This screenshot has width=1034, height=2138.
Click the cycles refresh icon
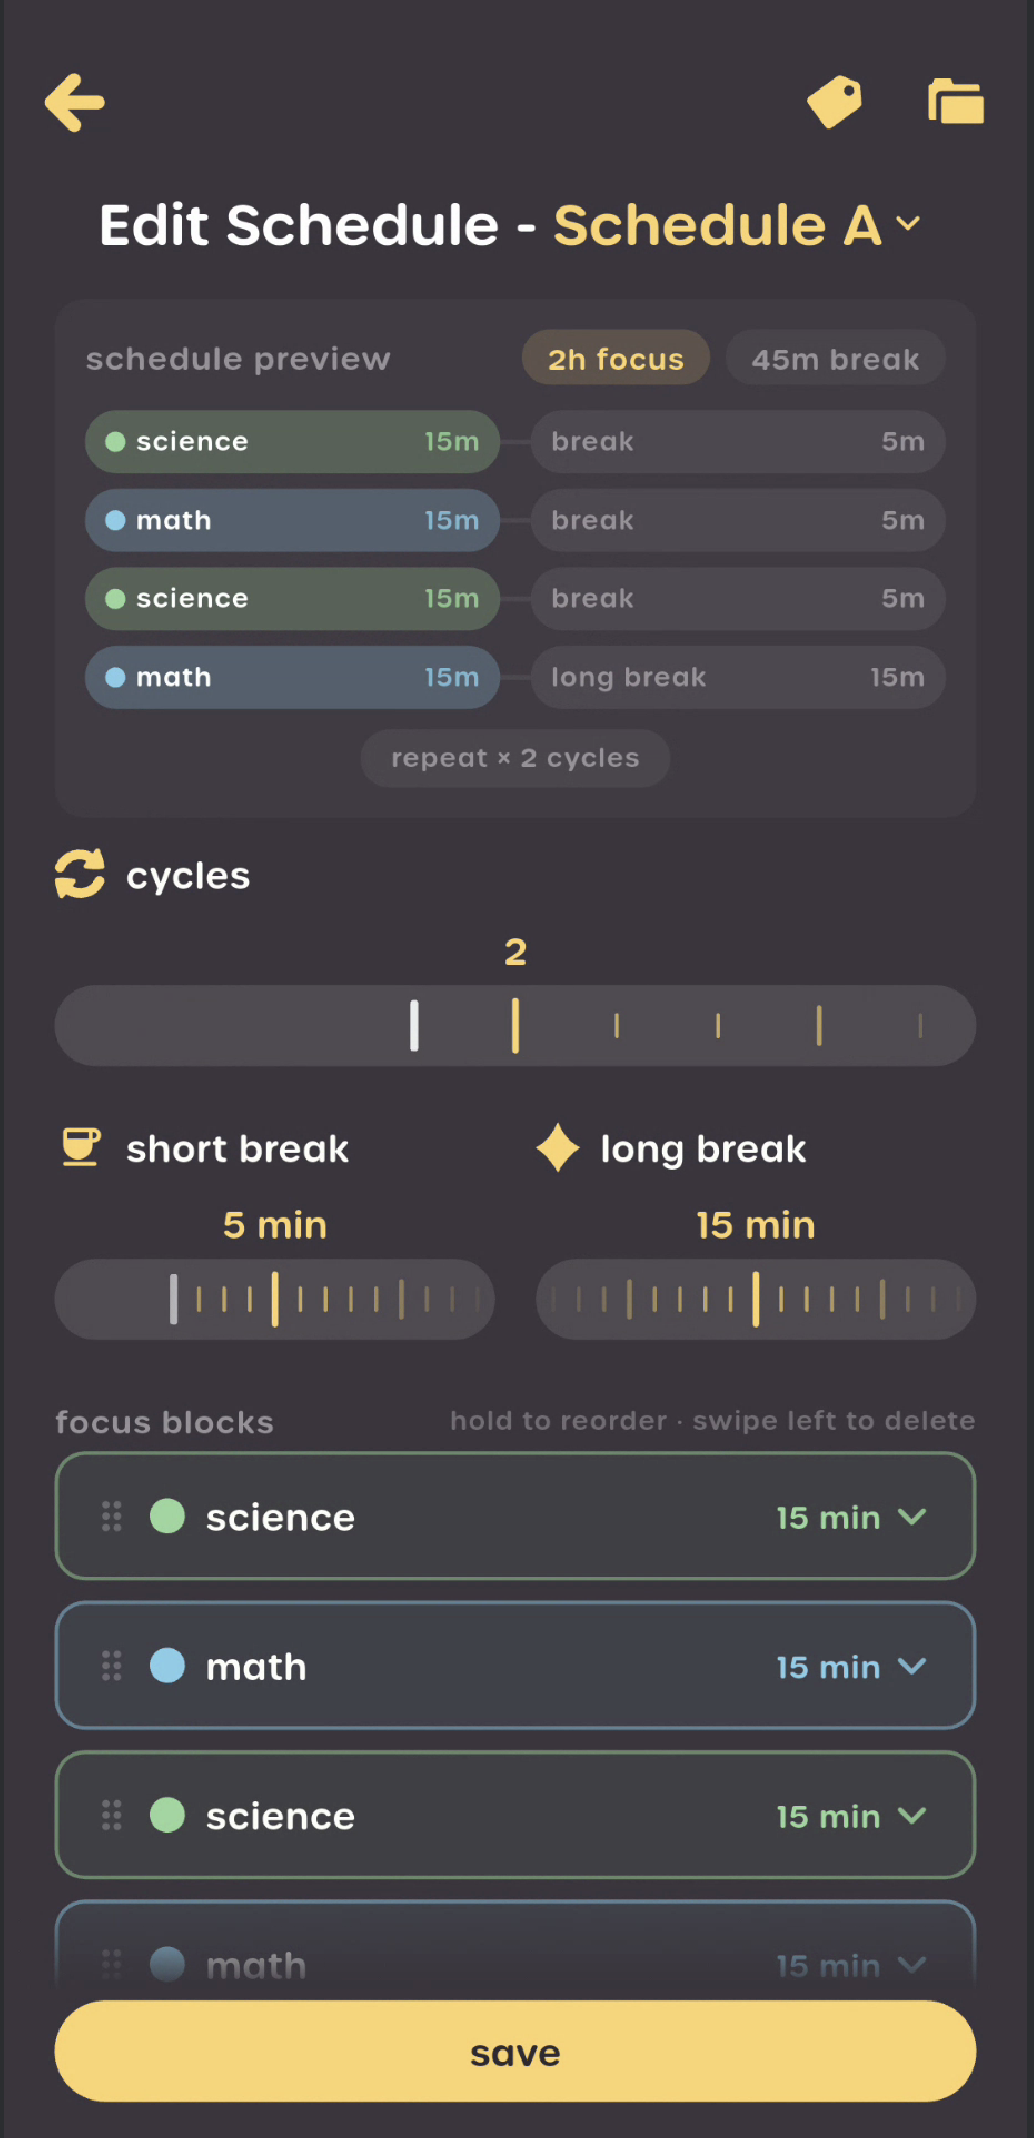click(x=80, y=873)
